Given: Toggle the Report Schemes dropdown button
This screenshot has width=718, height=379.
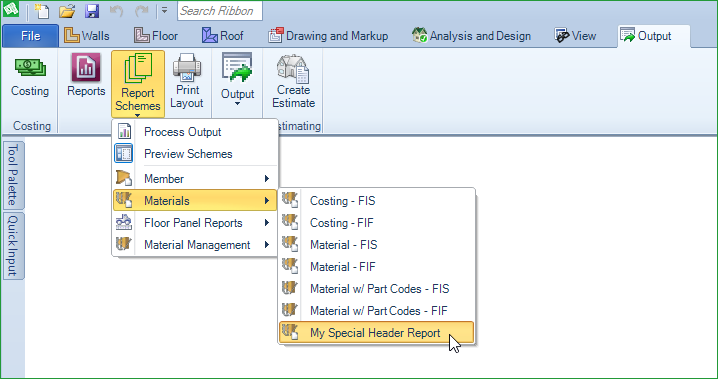Looking at the screenshot, I should [x=138, y=84].
